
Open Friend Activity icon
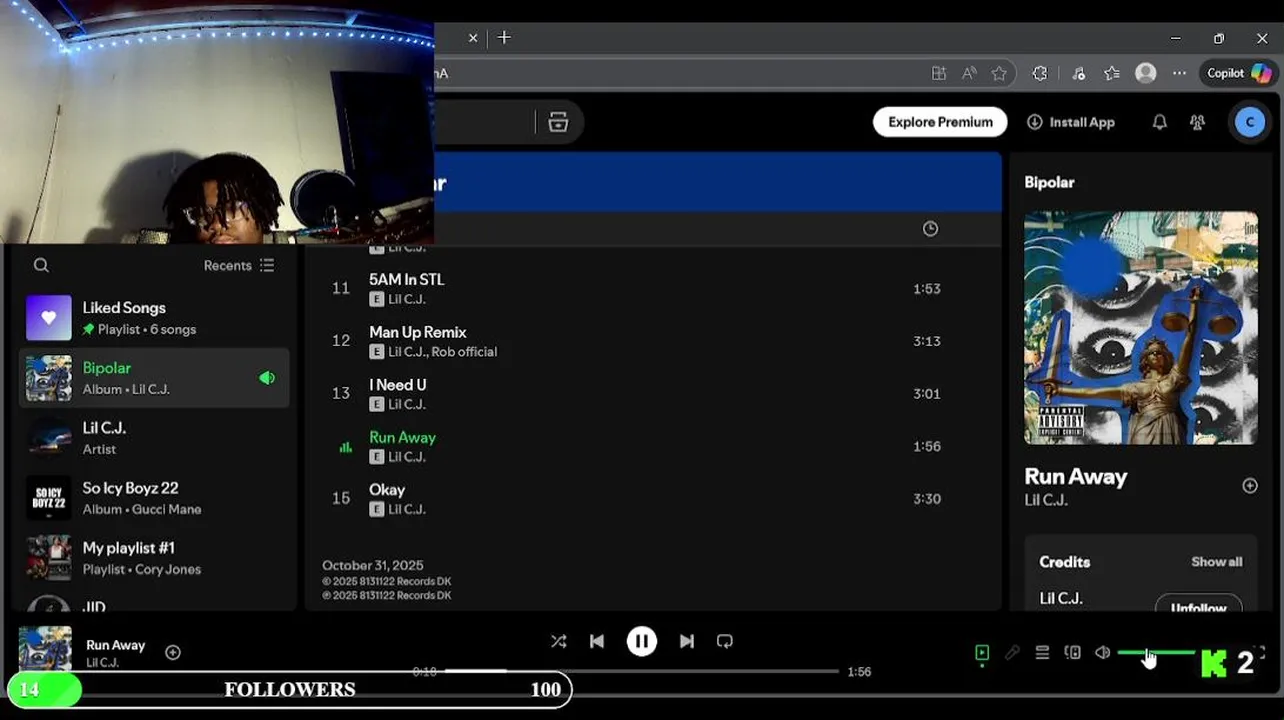point(1197,122)
